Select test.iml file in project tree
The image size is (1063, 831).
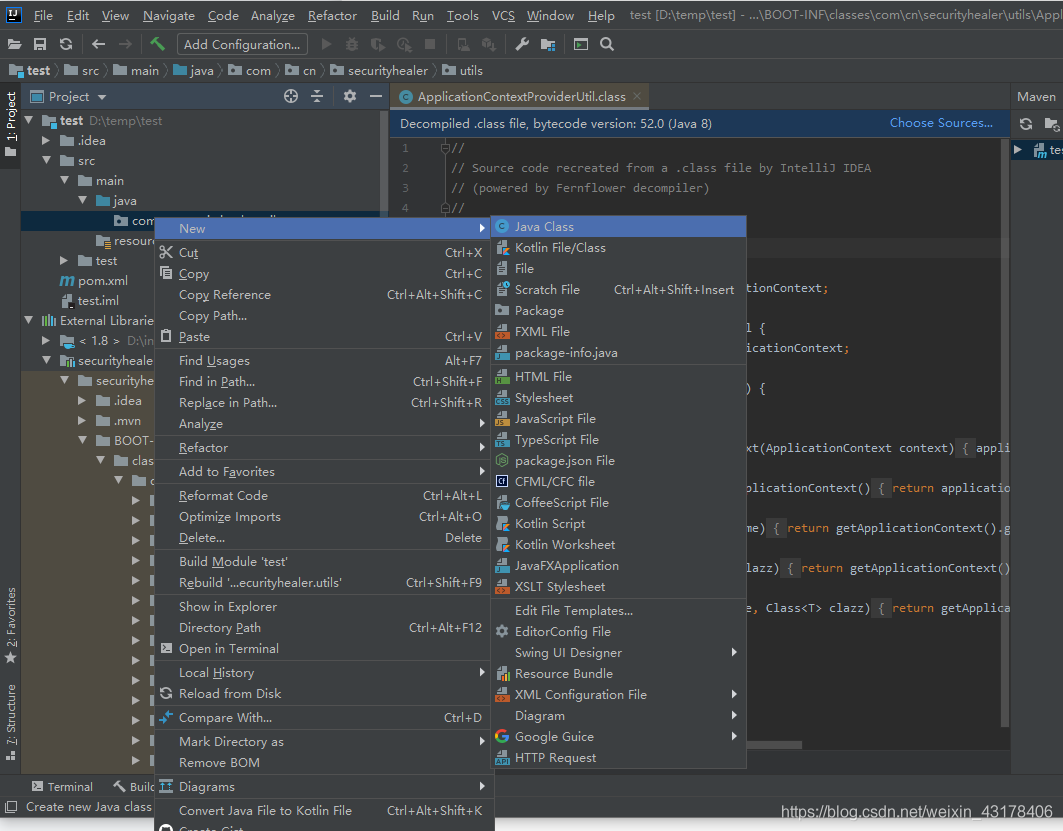click(x=90, y=300)
